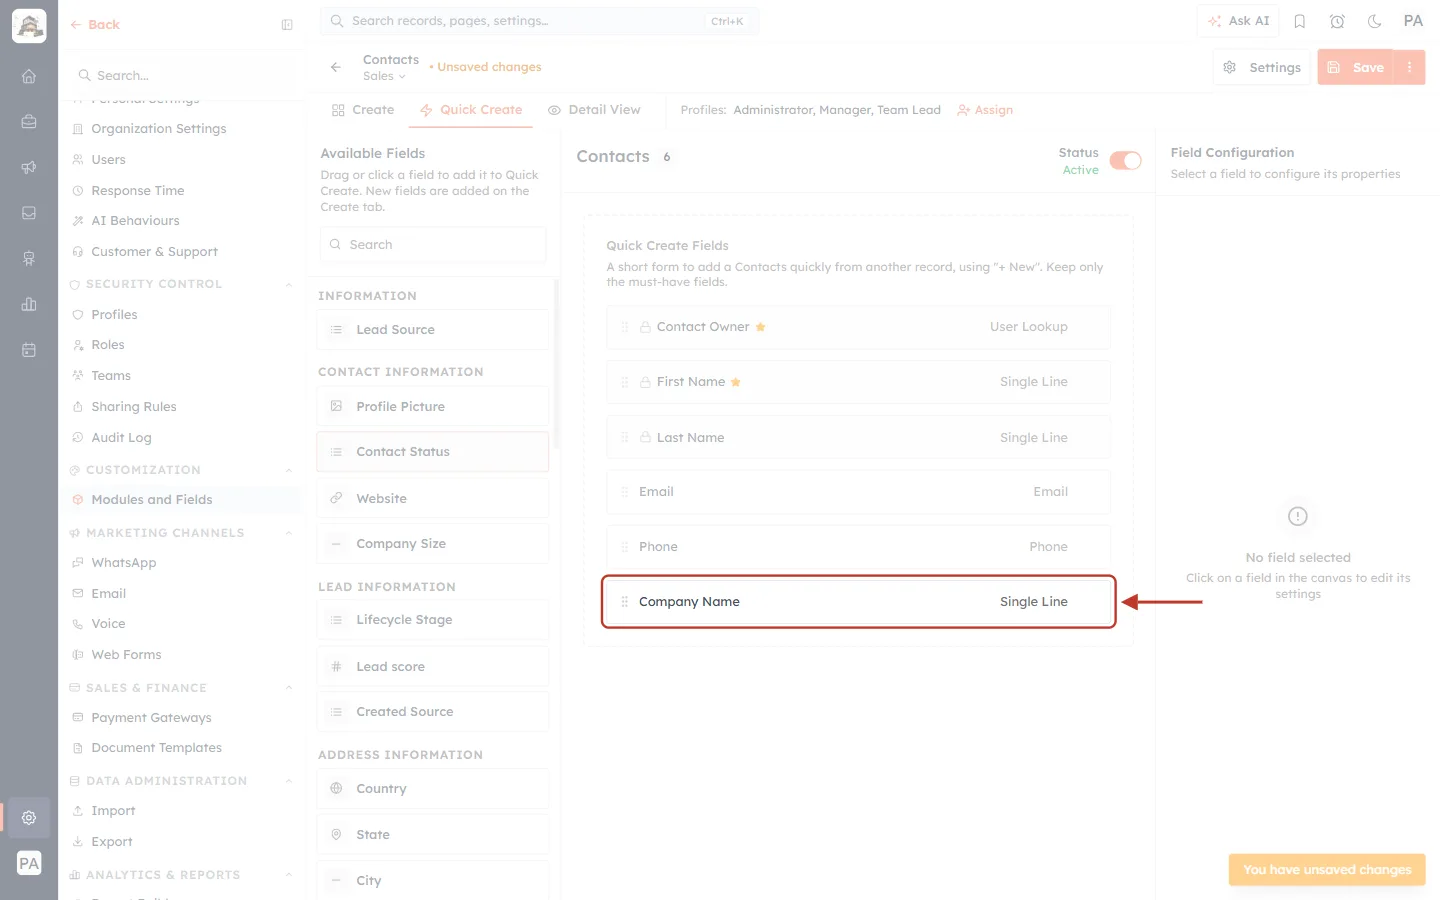
Task: Click the briefcase icon in left rail
Action: coord(29,121)
